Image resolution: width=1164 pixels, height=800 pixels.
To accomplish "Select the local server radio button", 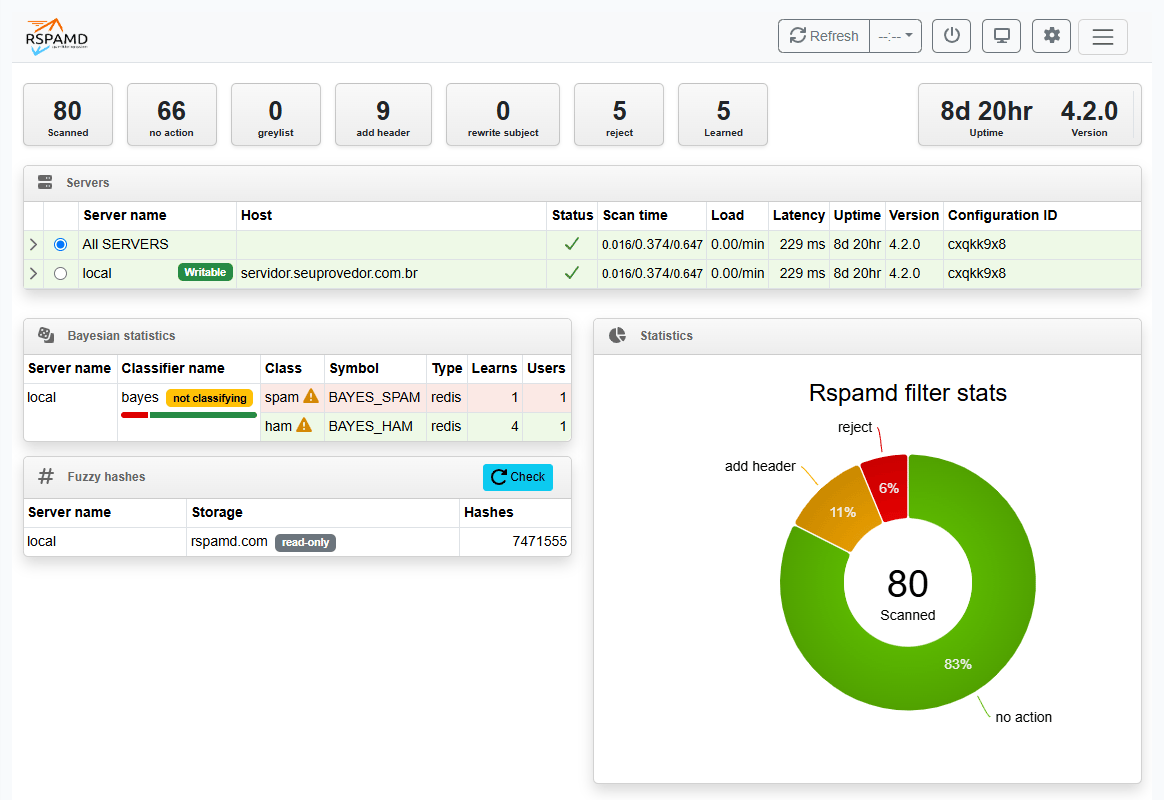I will point(61,273).
